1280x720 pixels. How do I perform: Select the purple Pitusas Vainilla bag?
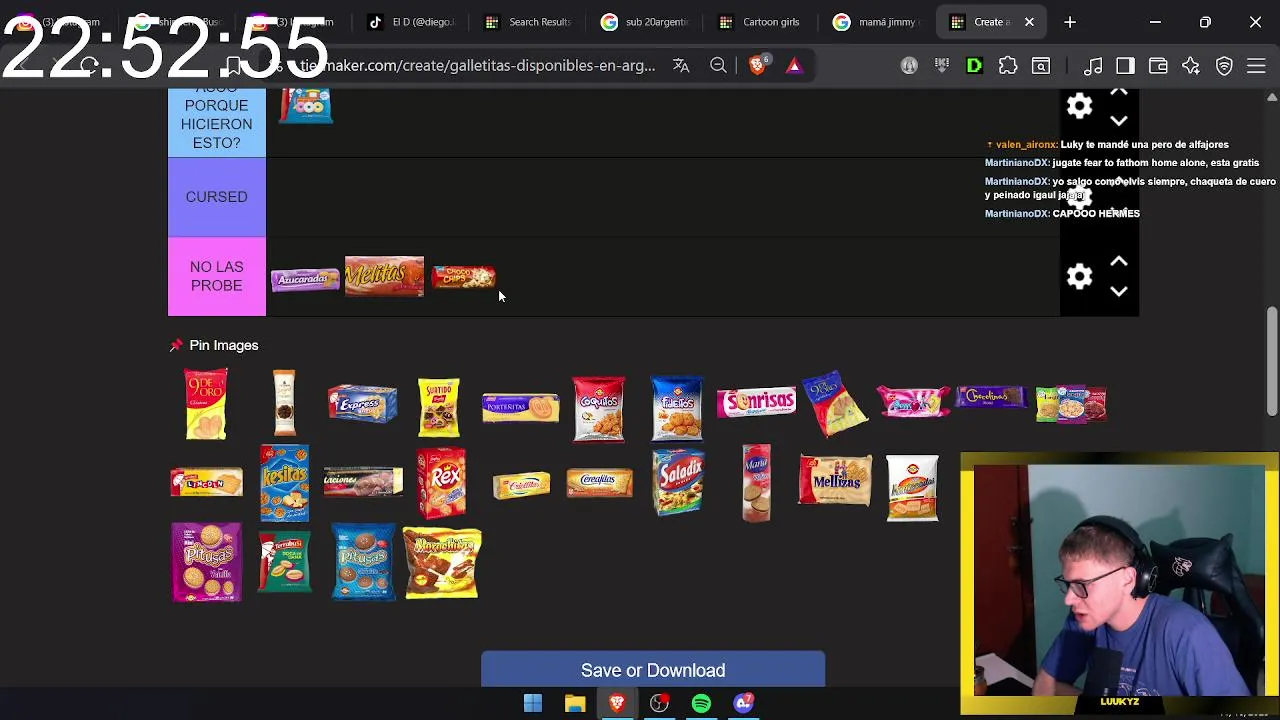[x=206, y=562]
